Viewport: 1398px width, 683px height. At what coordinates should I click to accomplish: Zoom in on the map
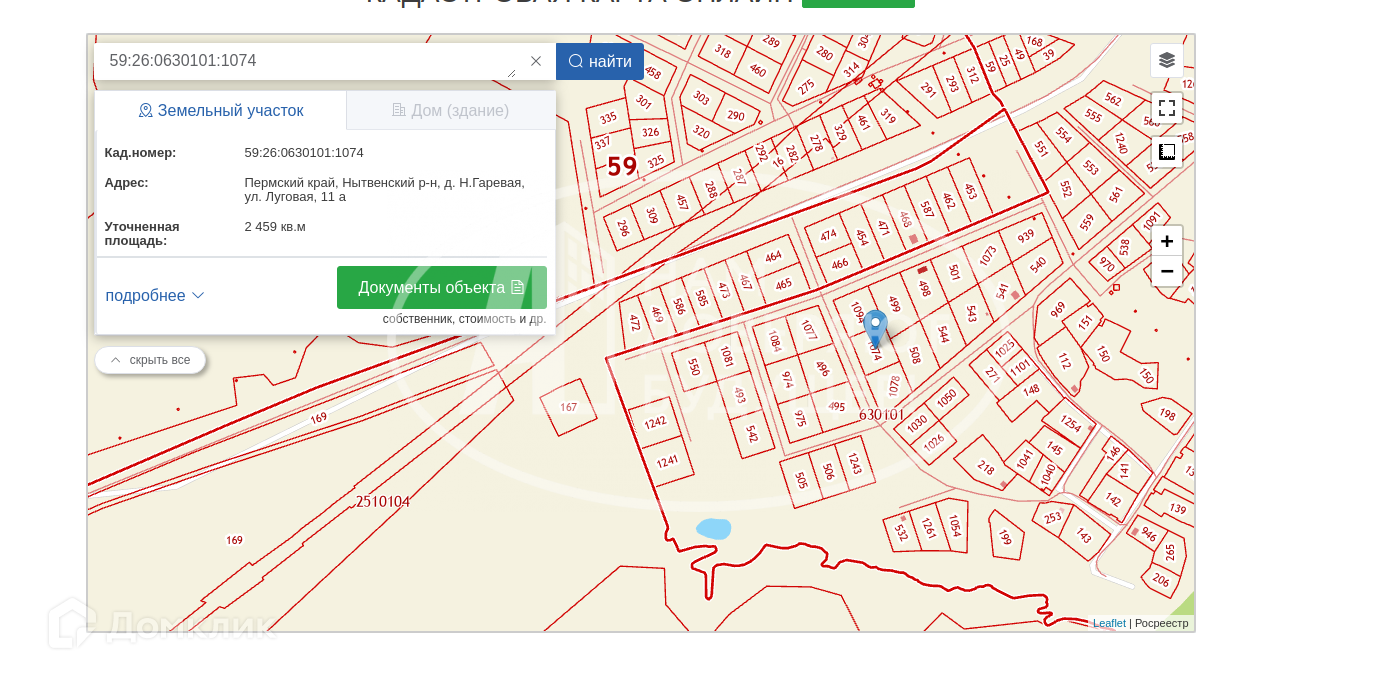click(1166, 241)
